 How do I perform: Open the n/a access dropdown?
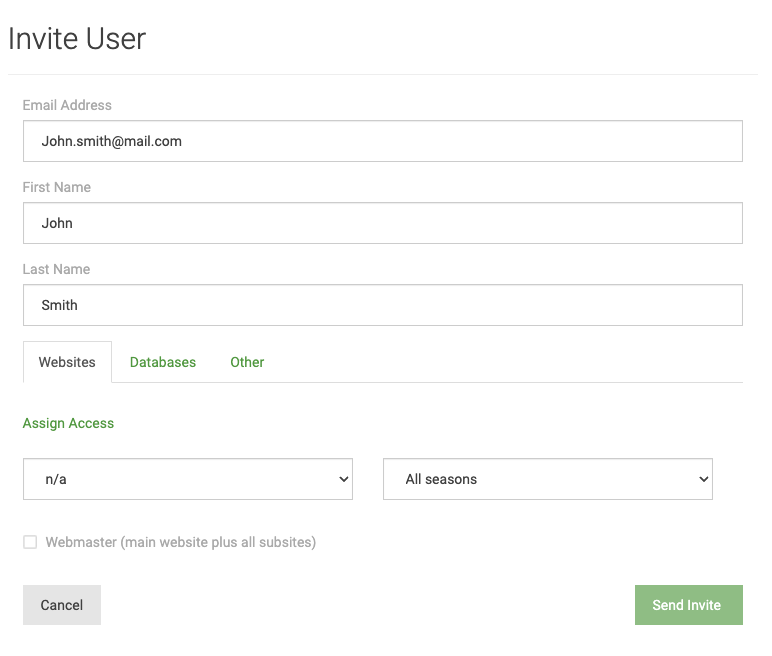pyautogui.click(x=188, y=479)
